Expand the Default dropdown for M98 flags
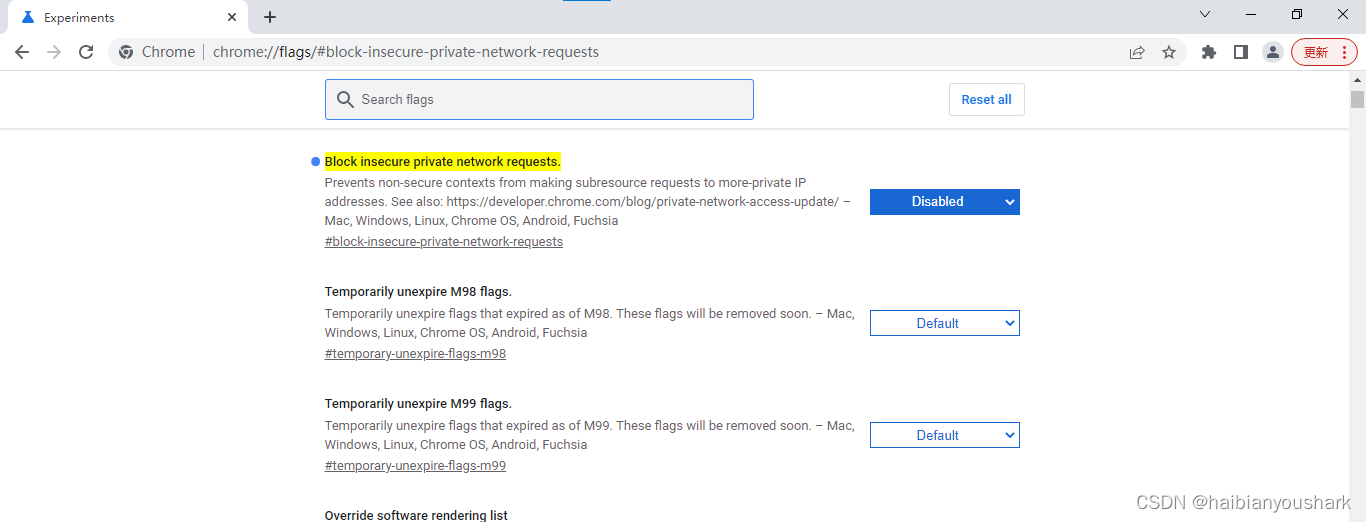This screenshot has height=522, width=1366. 944,323
